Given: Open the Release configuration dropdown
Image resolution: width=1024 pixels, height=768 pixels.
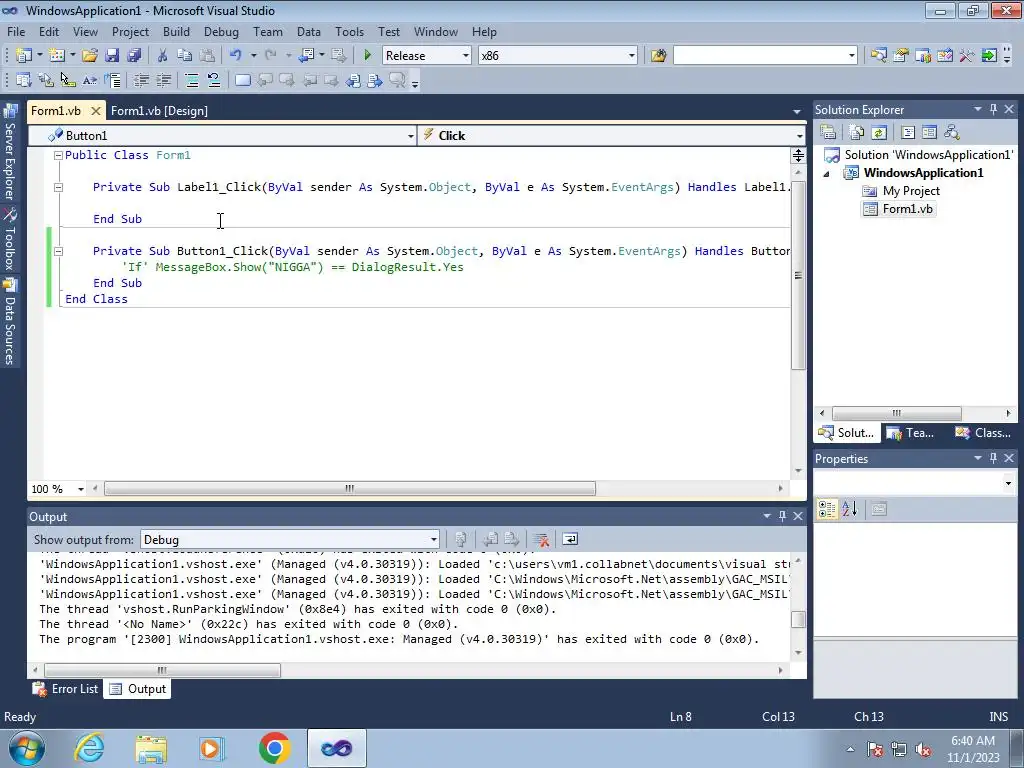Looking at the screenshot, I should (x=466, y=56).
